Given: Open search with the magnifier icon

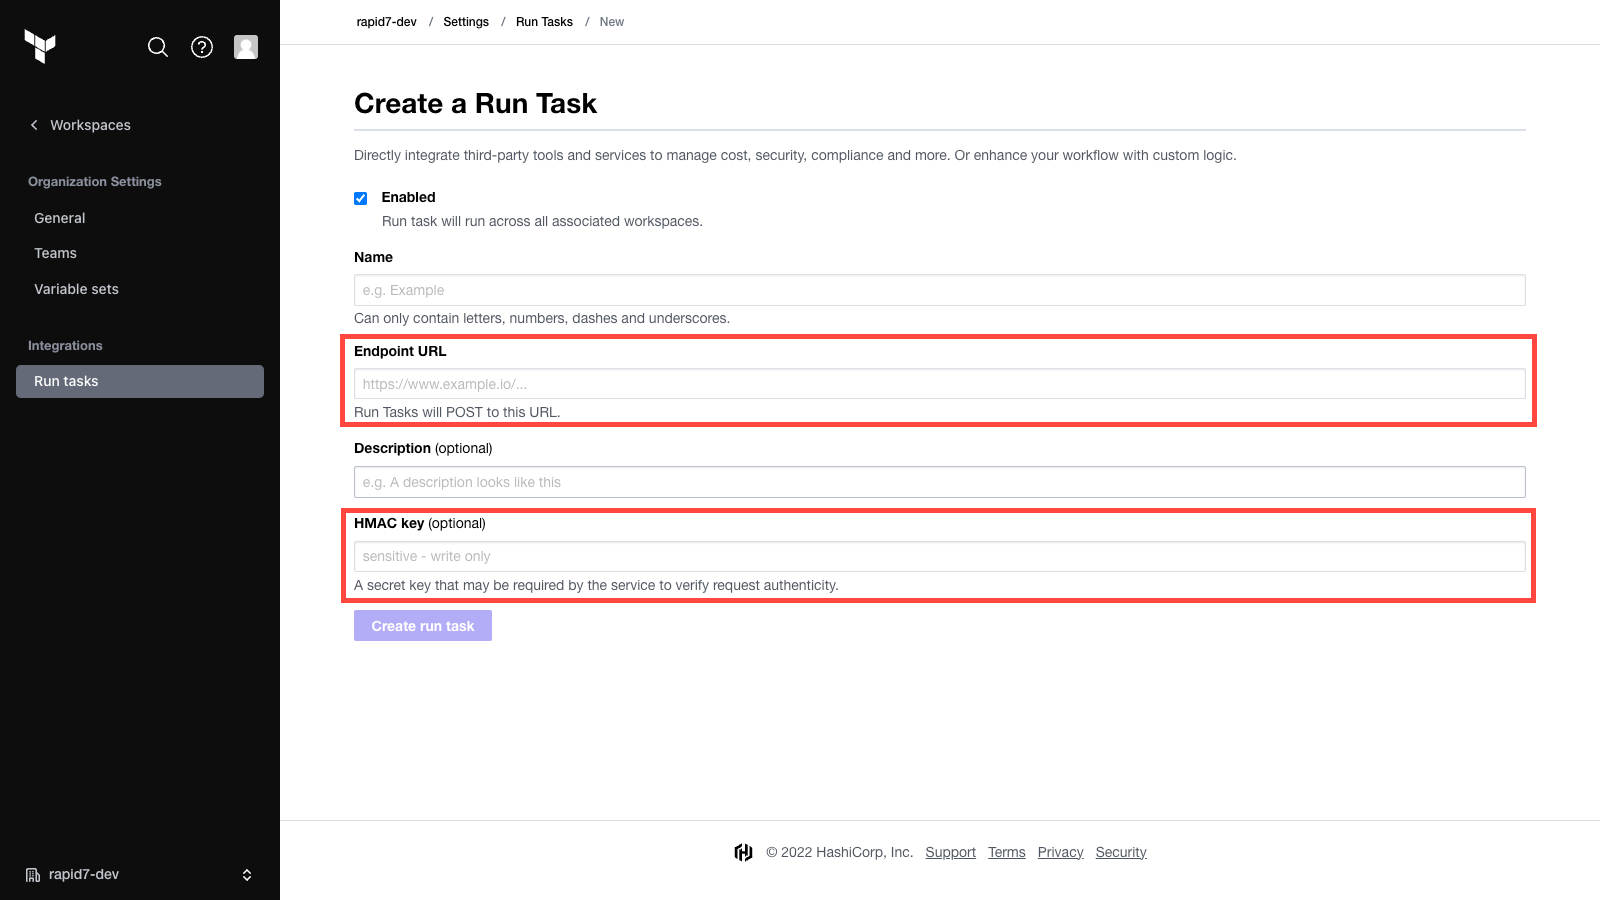Looking at the screenshot, I should pos(158,47).
